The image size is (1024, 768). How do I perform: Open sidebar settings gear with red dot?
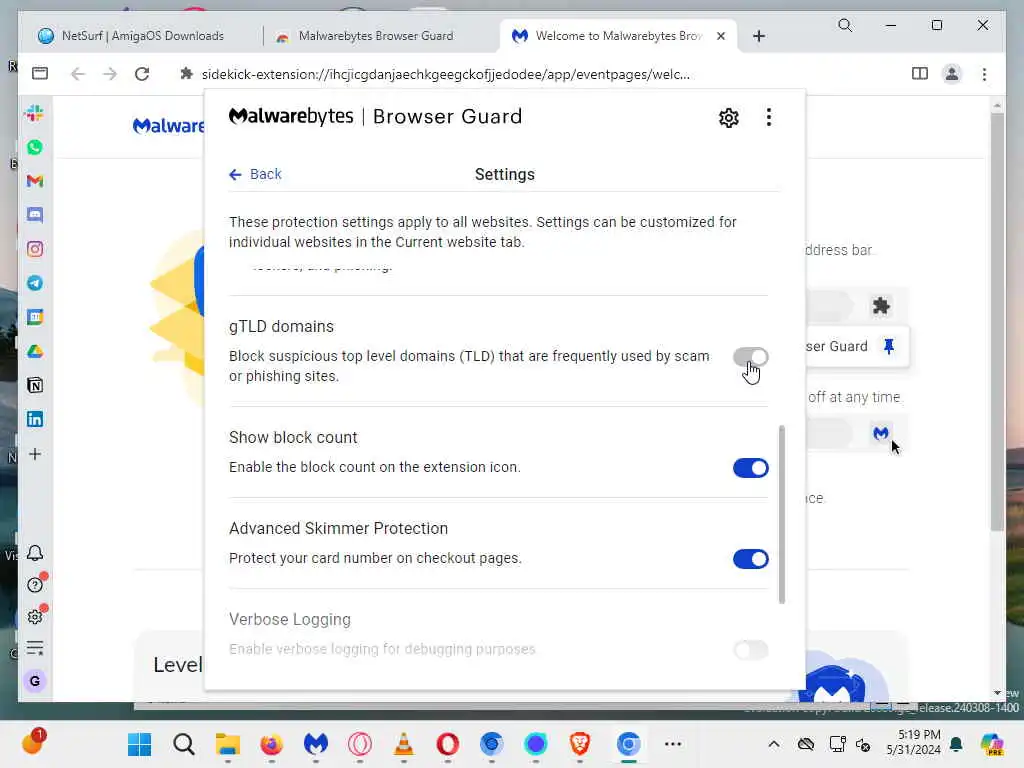(x=36, y=616)
